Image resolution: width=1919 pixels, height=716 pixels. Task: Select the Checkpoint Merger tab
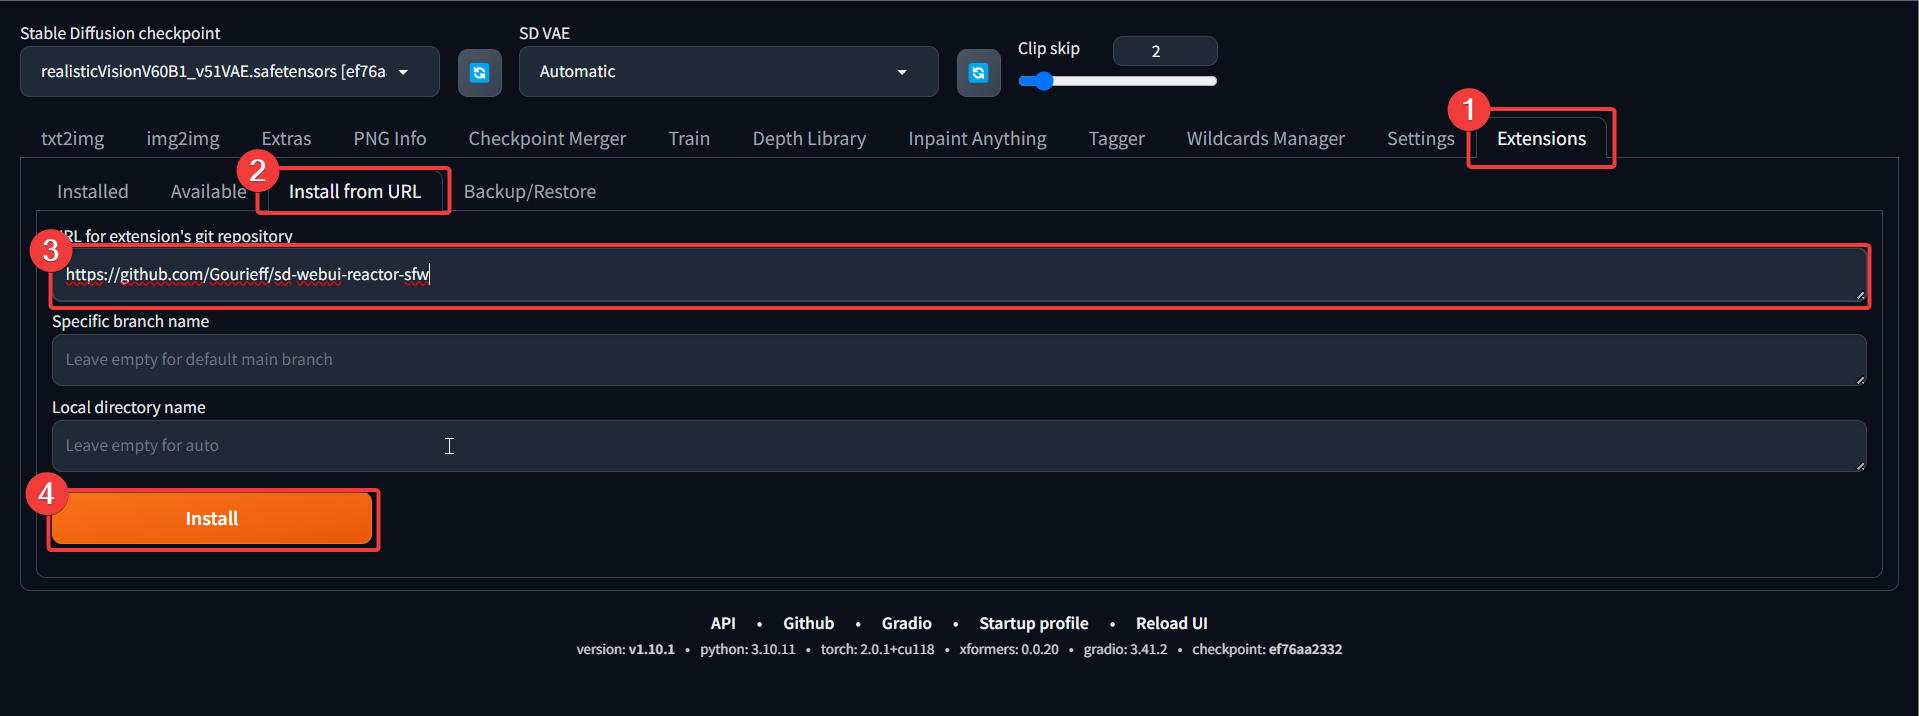pyautogui.click(x=547, y=139)
